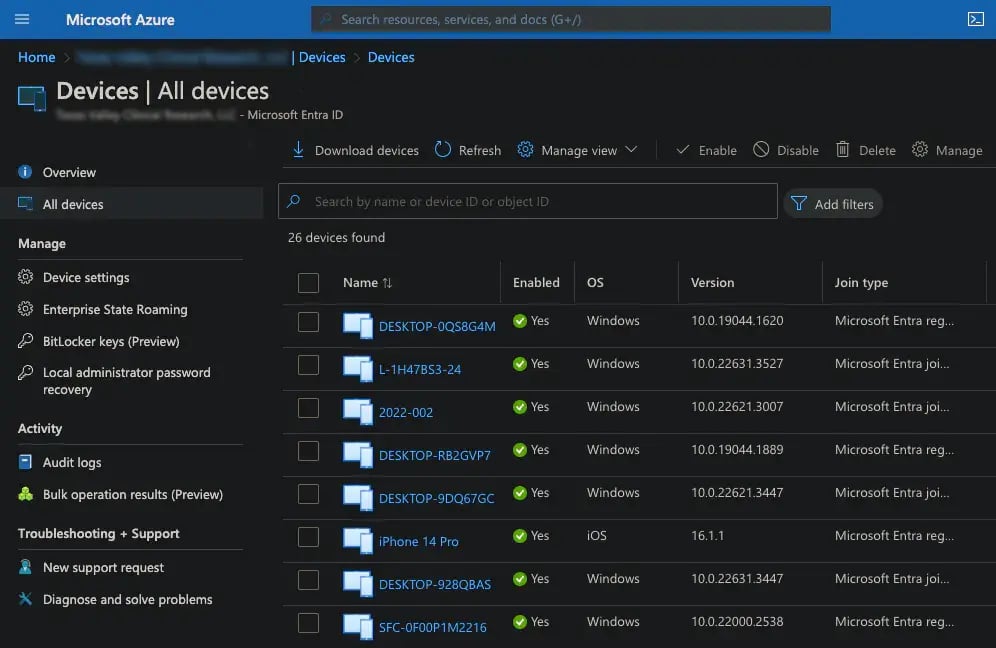Click the Refresh circular arrow icon

coord(443,150)
